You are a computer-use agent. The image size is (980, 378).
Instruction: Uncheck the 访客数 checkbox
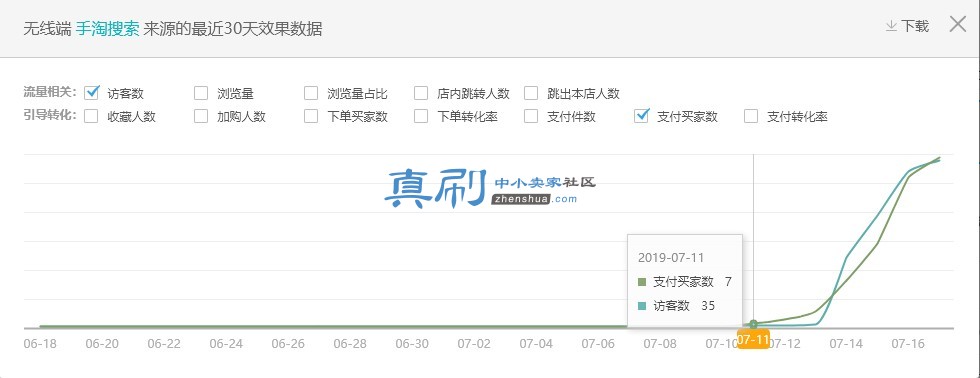click(91, 92)
